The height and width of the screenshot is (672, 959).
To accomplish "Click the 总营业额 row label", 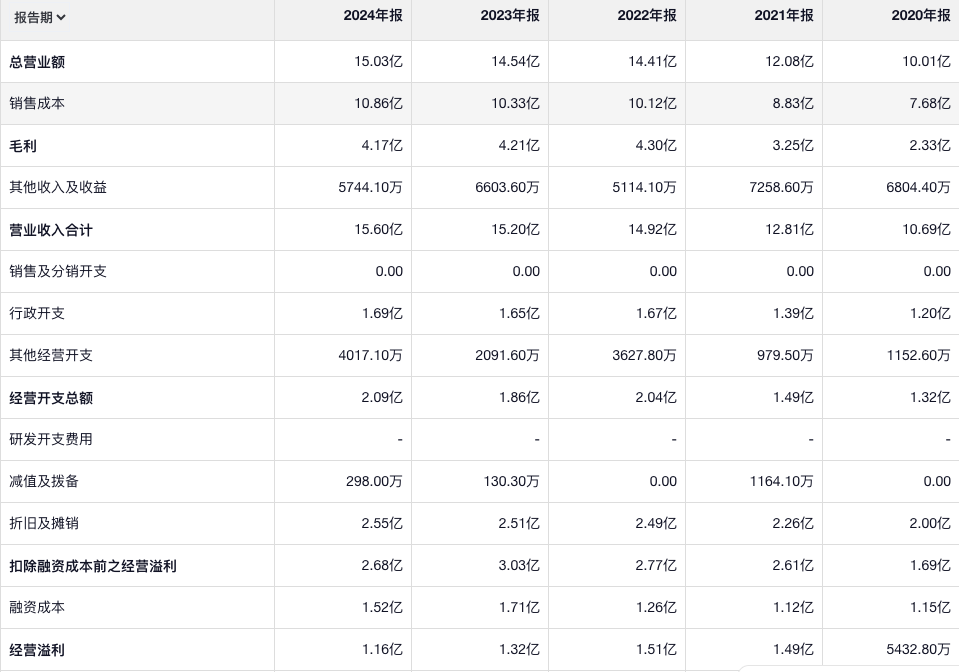I will 37,62.
